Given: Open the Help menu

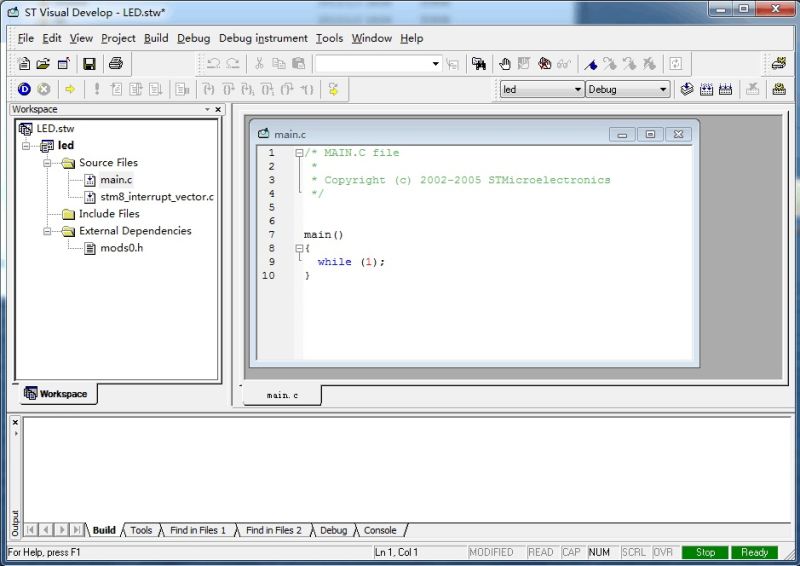Looking at the screenshot, I should [x=411, y=38].
